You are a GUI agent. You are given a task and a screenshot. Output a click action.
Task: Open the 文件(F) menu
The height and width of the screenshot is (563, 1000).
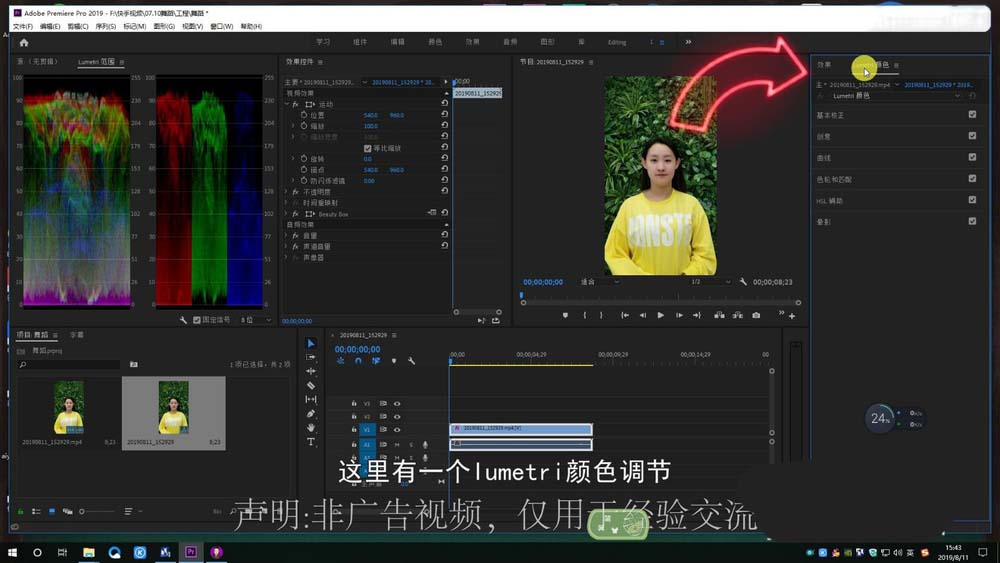[x=22, y=27]
